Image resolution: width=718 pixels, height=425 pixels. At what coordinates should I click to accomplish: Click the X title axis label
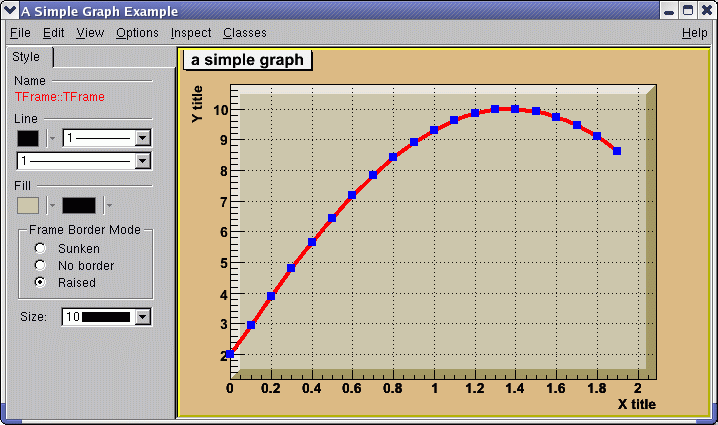[636, 404]
